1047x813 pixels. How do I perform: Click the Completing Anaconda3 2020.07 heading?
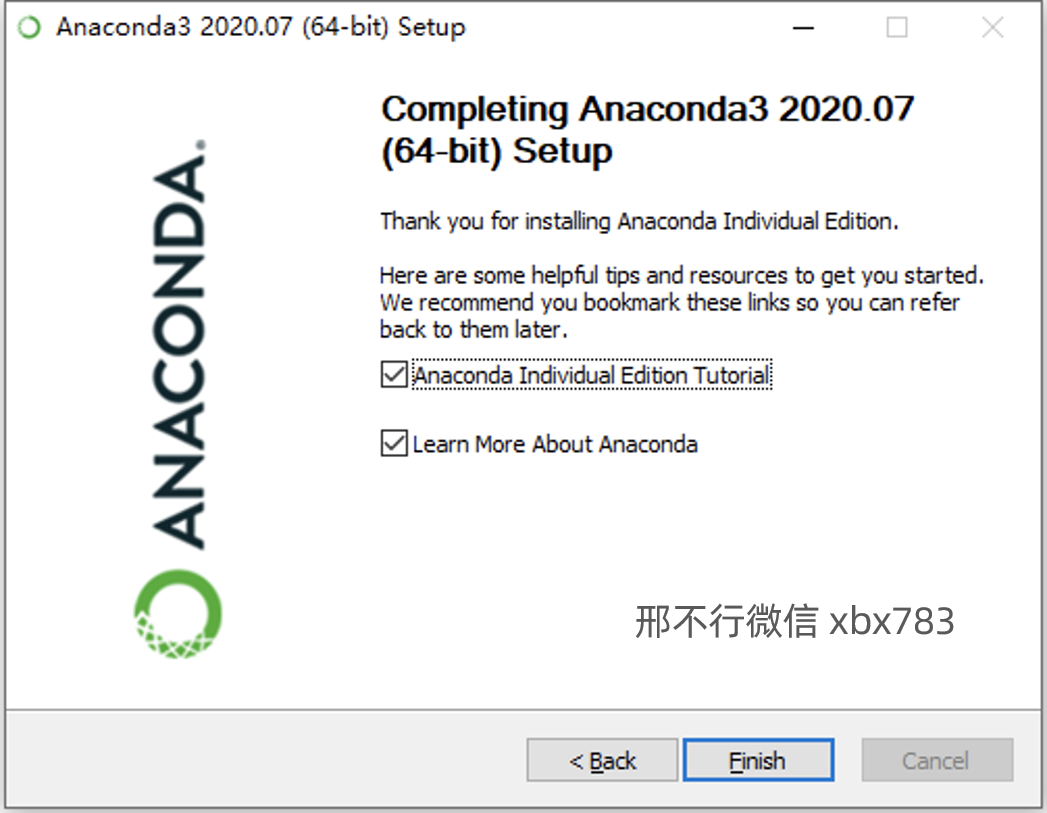[647, 129]
